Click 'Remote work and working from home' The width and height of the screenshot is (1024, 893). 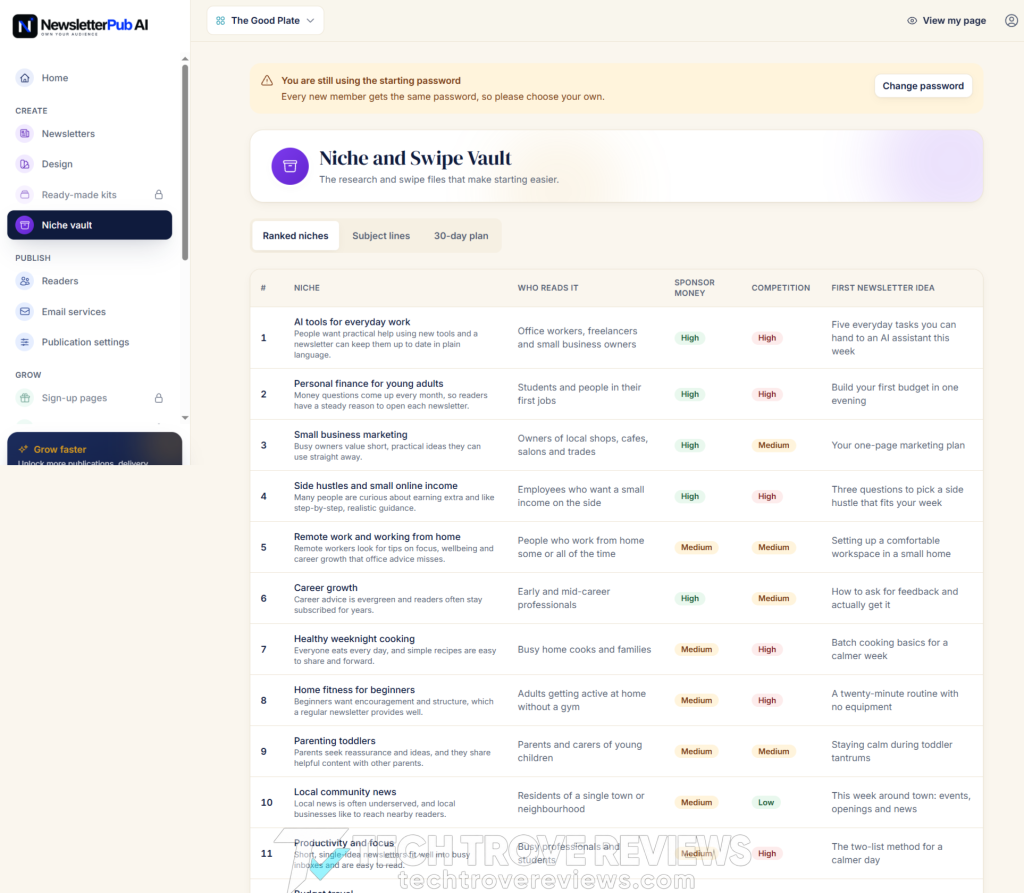[x=377, y=536]
